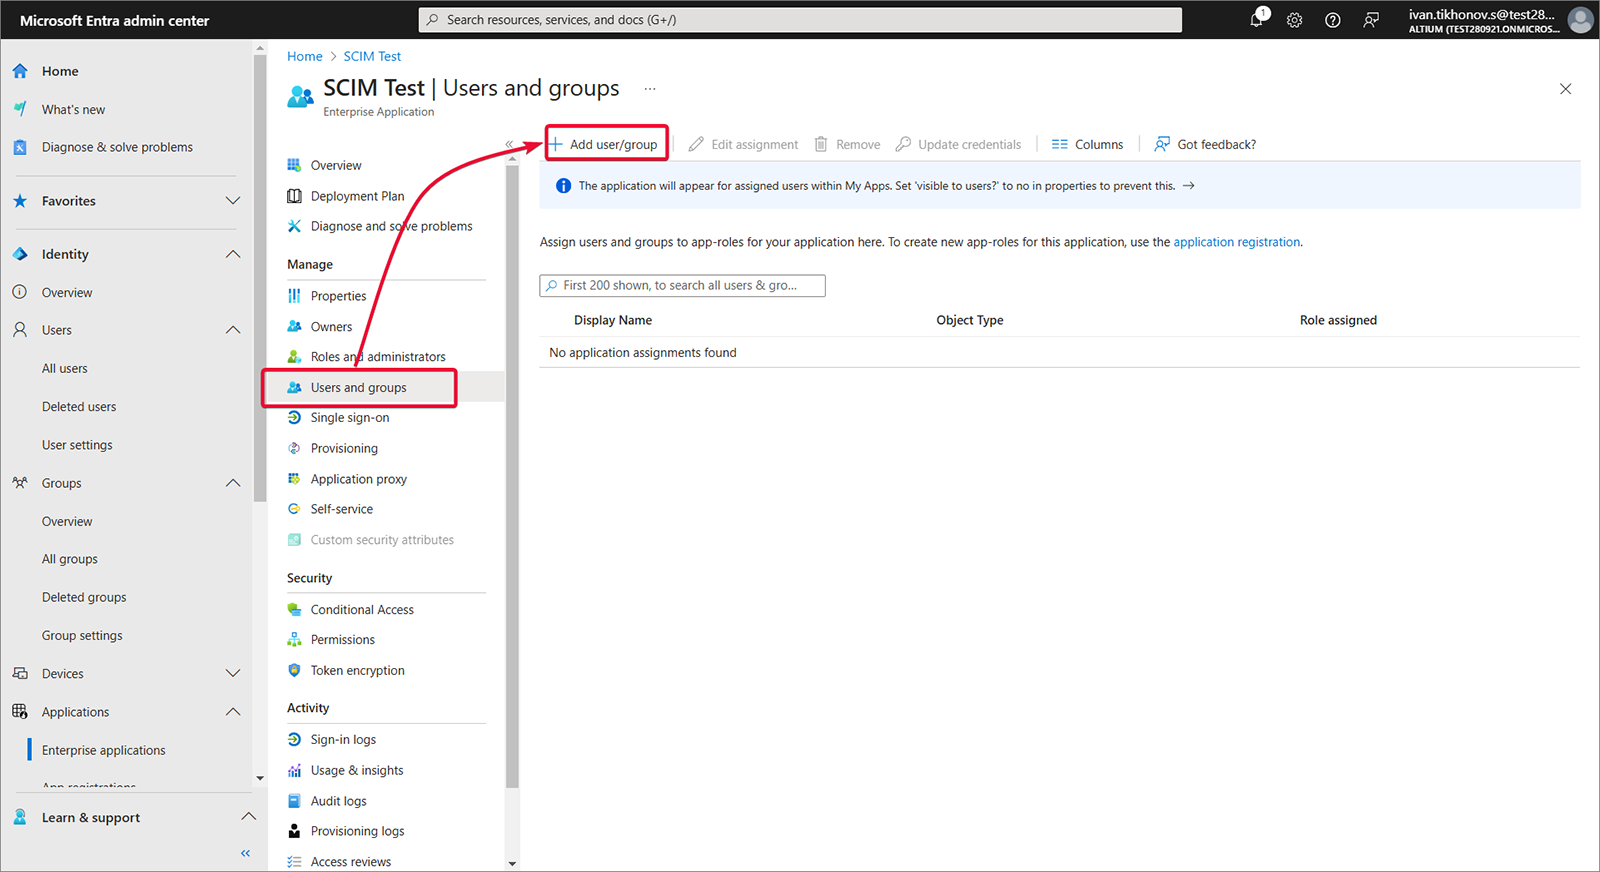Expand the Favorites section chevron
Screen dimensions: 1600x872
(x=233, y=201)
